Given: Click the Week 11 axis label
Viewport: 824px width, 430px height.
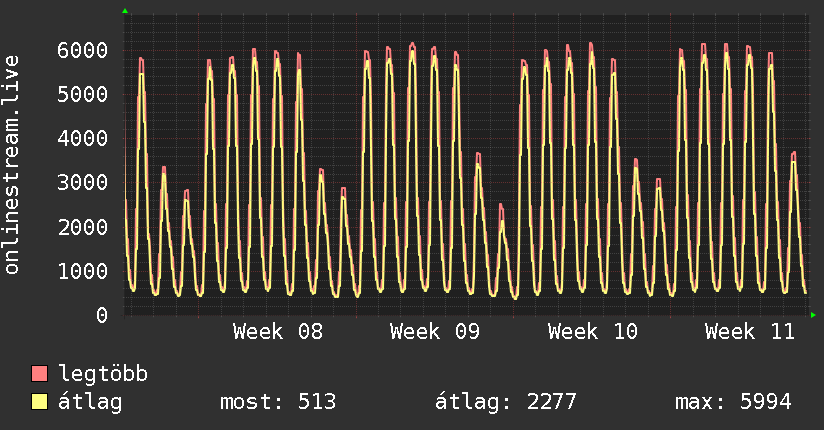Looking at the screenshot, I should [x=750, y=332].
